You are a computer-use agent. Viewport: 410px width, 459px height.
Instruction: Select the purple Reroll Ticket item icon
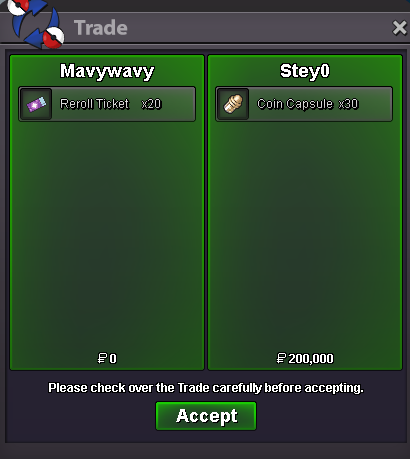(36, 104)
